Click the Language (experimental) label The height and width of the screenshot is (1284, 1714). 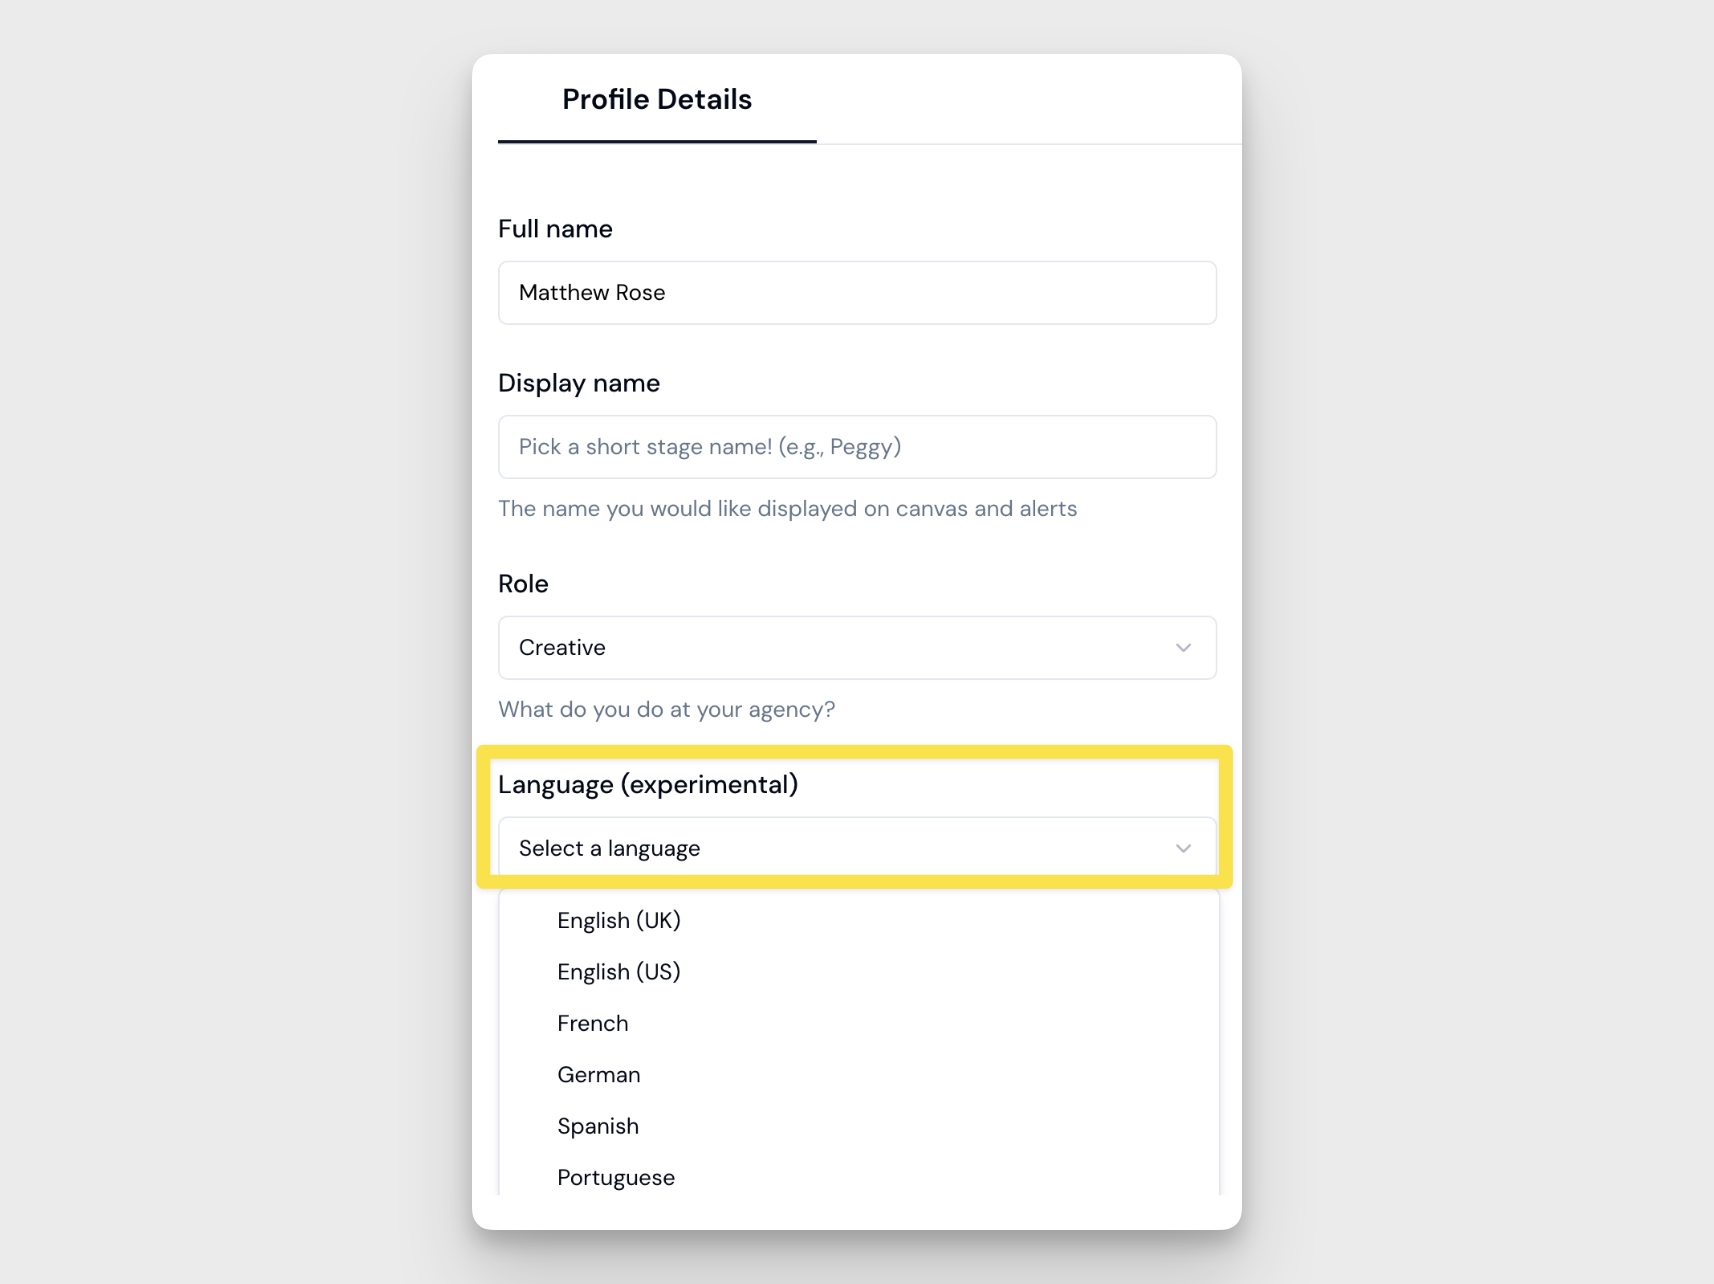pos(648,785)
